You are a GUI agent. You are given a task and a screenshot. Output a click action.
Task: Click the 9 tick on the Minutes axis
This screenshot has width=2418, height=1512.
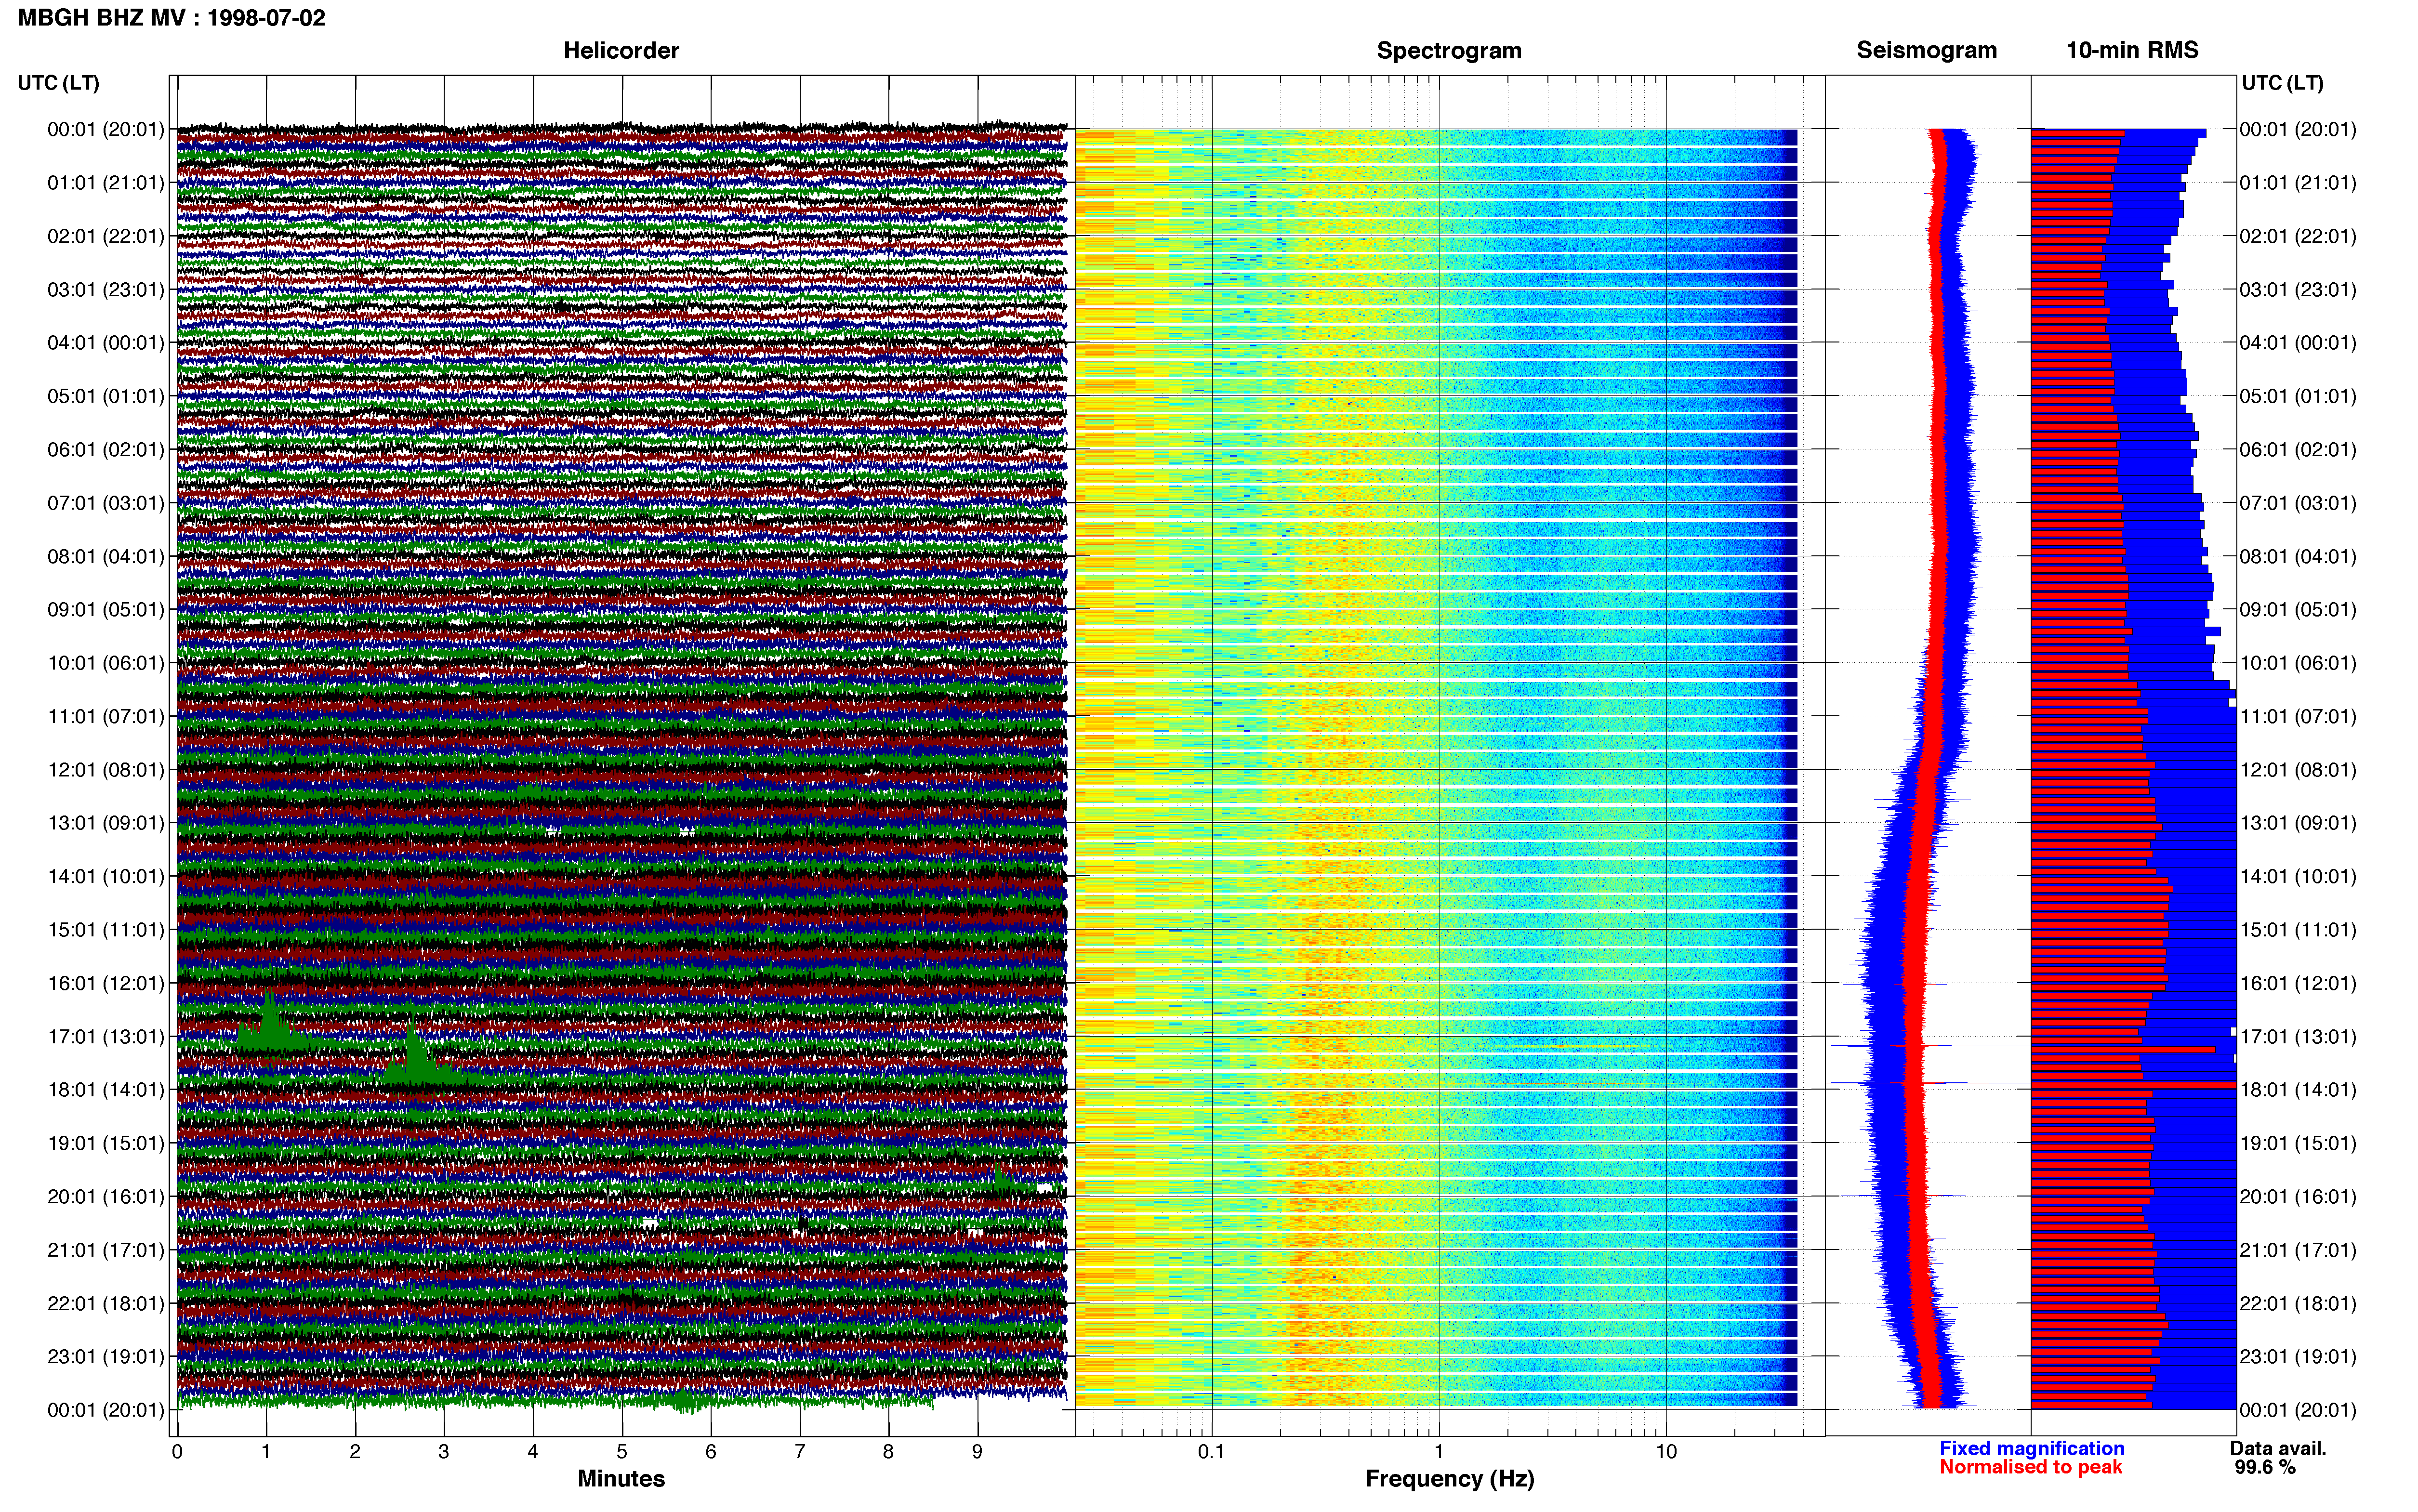coord(977,1452)
